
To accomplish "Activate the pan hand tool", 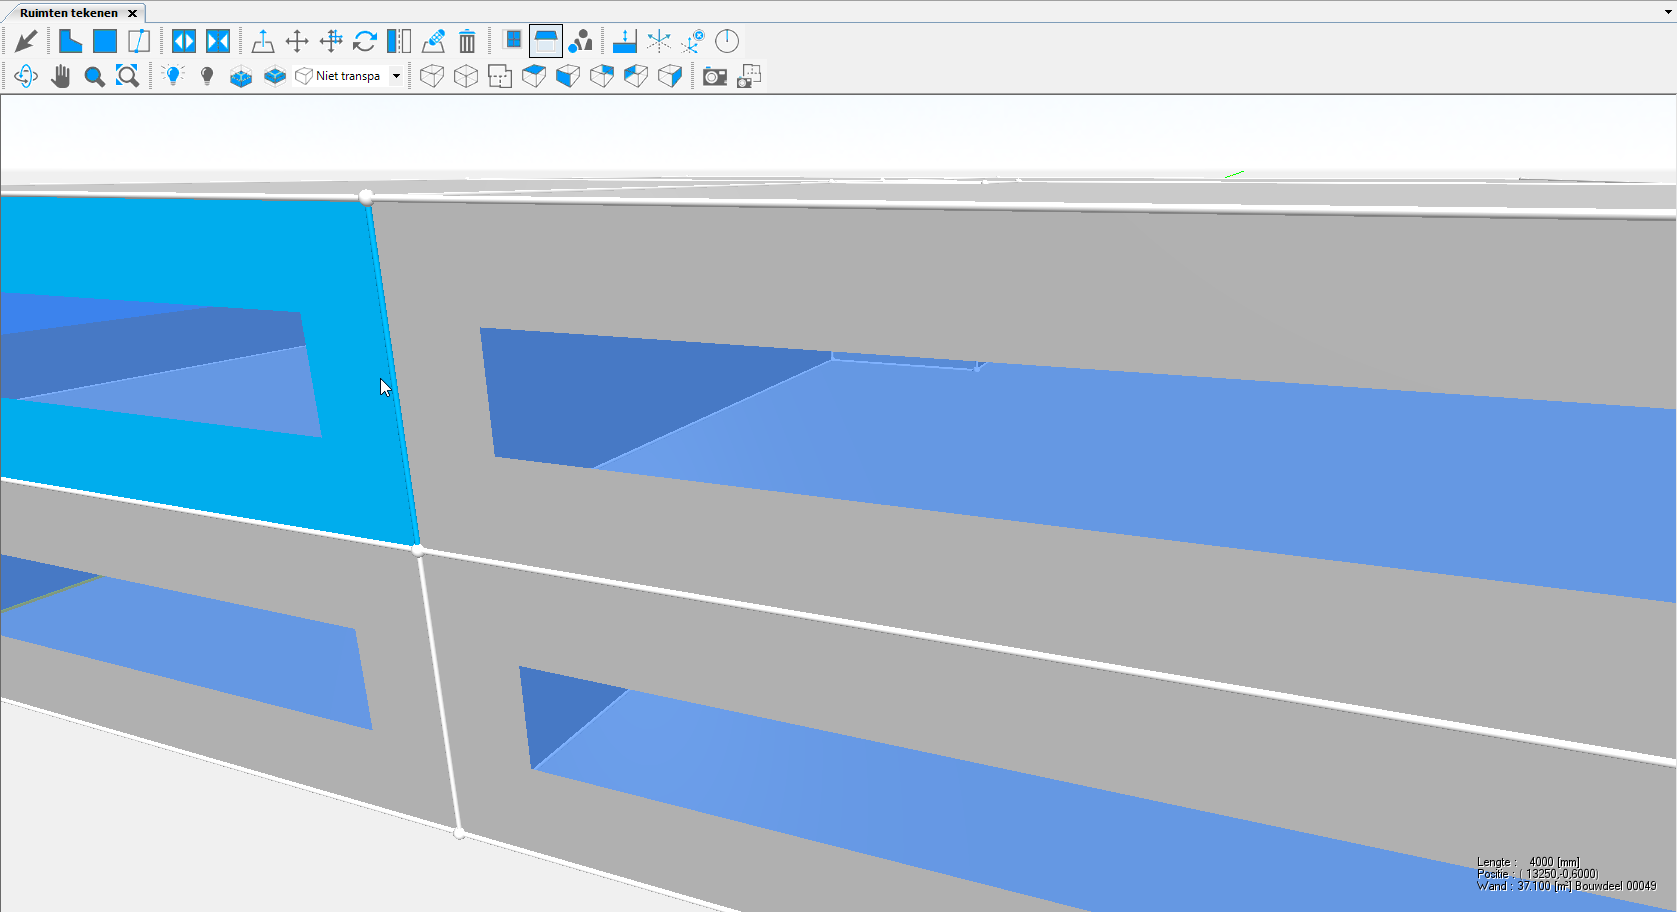I will coord(61,76).
